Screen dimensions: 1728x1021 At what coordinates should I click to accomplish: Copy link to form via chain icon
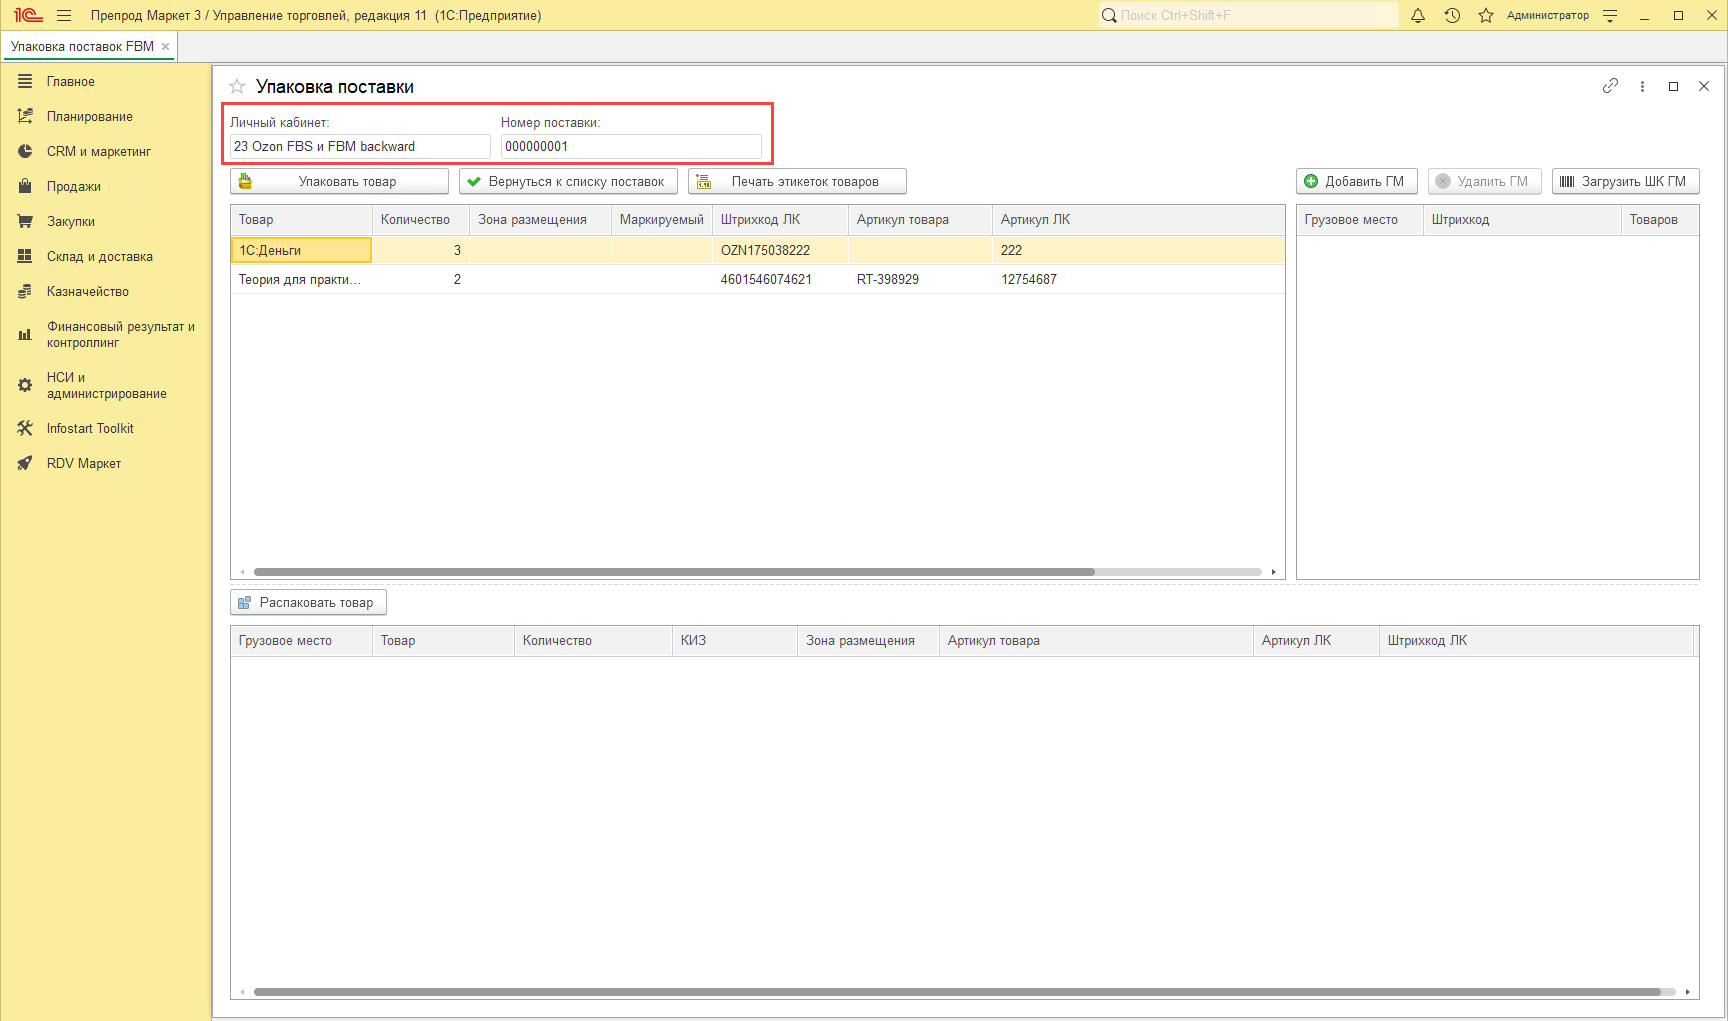click(x=1610, y=86)
